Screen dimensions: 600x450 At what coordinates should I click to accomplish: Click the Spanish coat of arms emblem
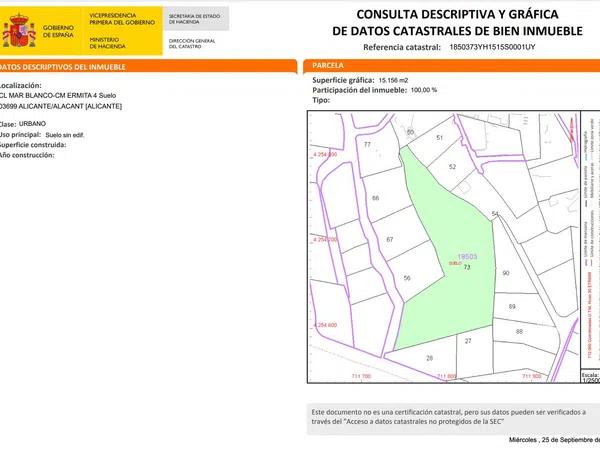(x=18, y=30)
